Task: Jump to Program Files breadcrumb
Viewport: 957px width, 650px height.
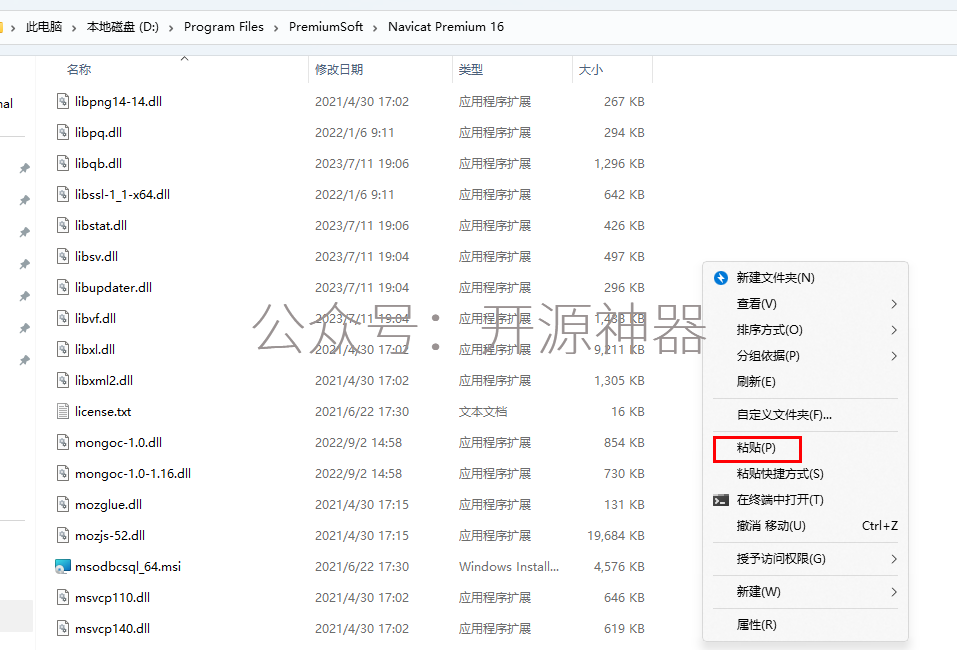Action: point(223,27)
